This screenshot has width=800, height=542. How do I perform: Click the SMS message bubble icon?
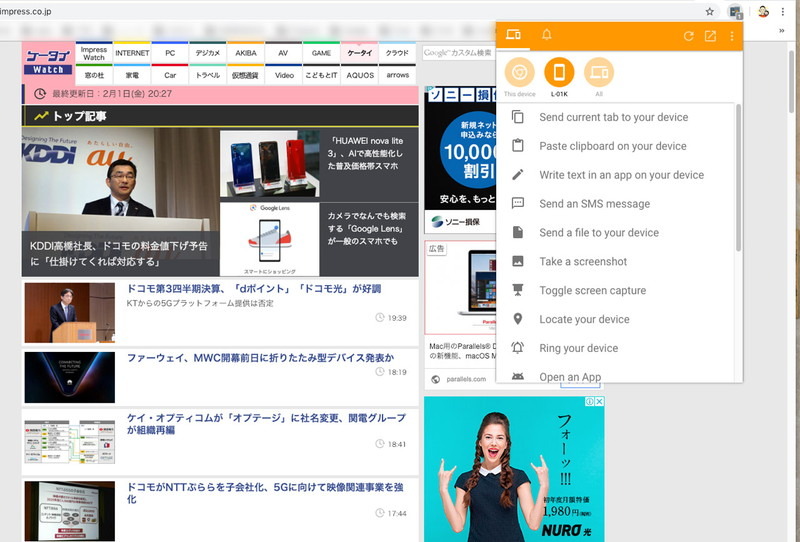click(518, 203)
